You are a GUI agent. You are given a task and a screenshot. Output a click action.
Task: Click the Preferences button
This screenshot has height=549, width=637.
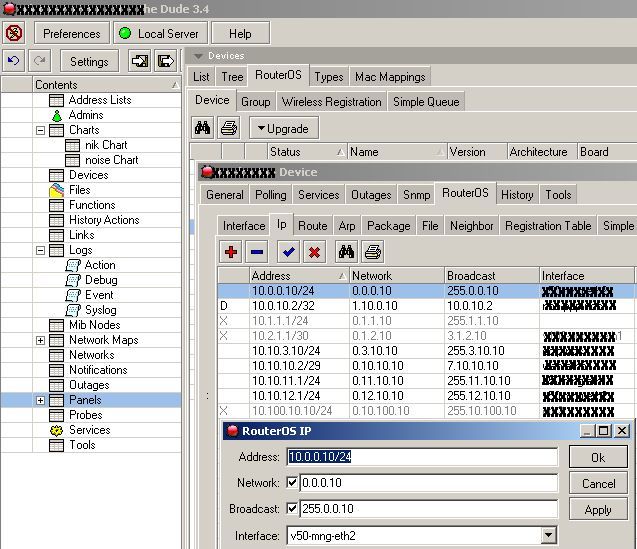tap(72, 33)
